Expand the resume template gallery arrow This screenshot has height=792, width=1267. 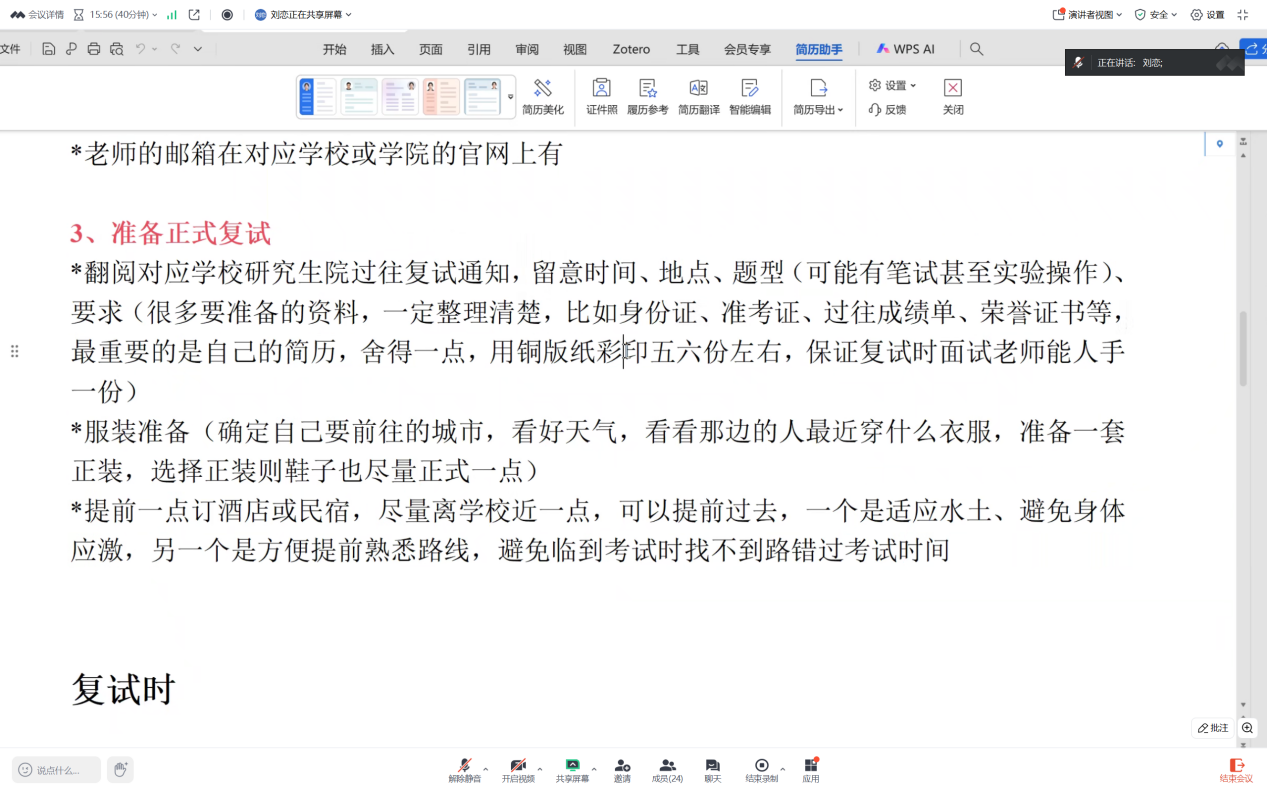point(511,97)
